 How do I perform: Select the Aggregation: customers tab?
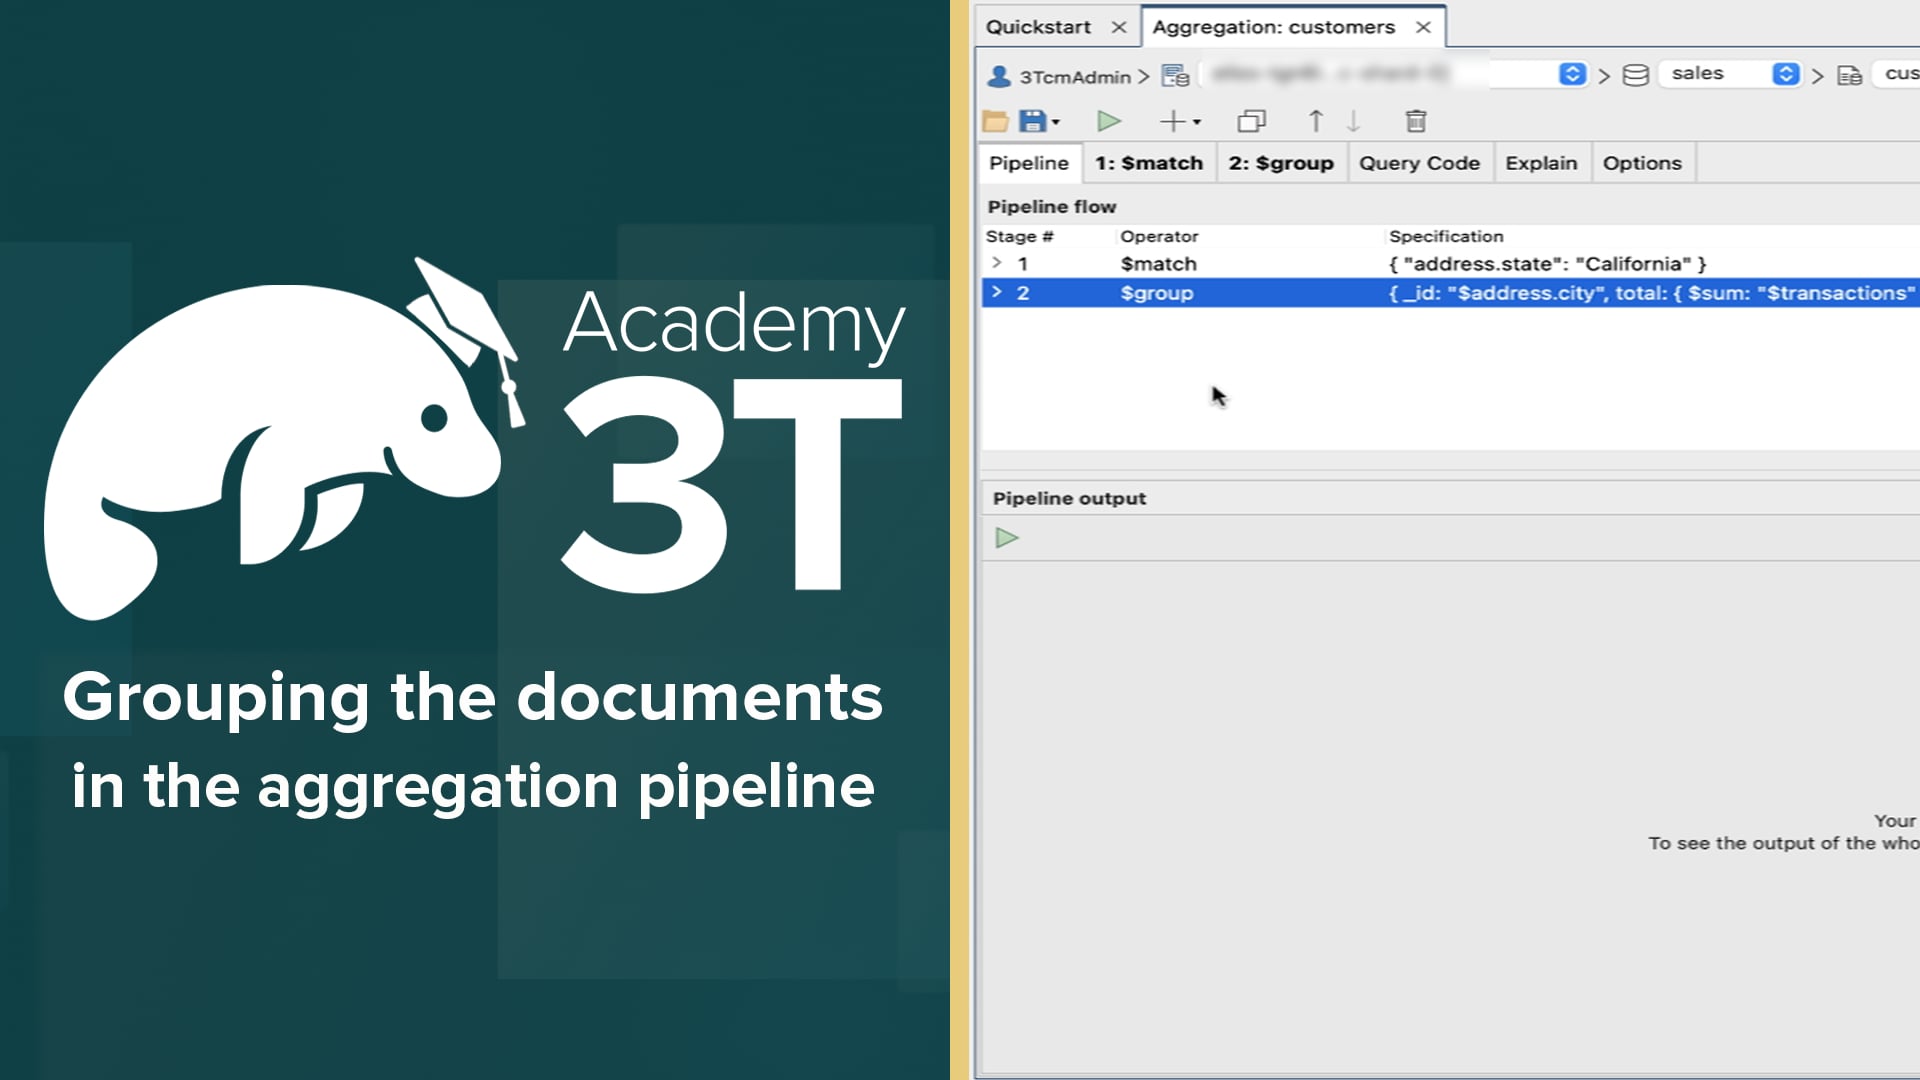tap(1273, 27)
